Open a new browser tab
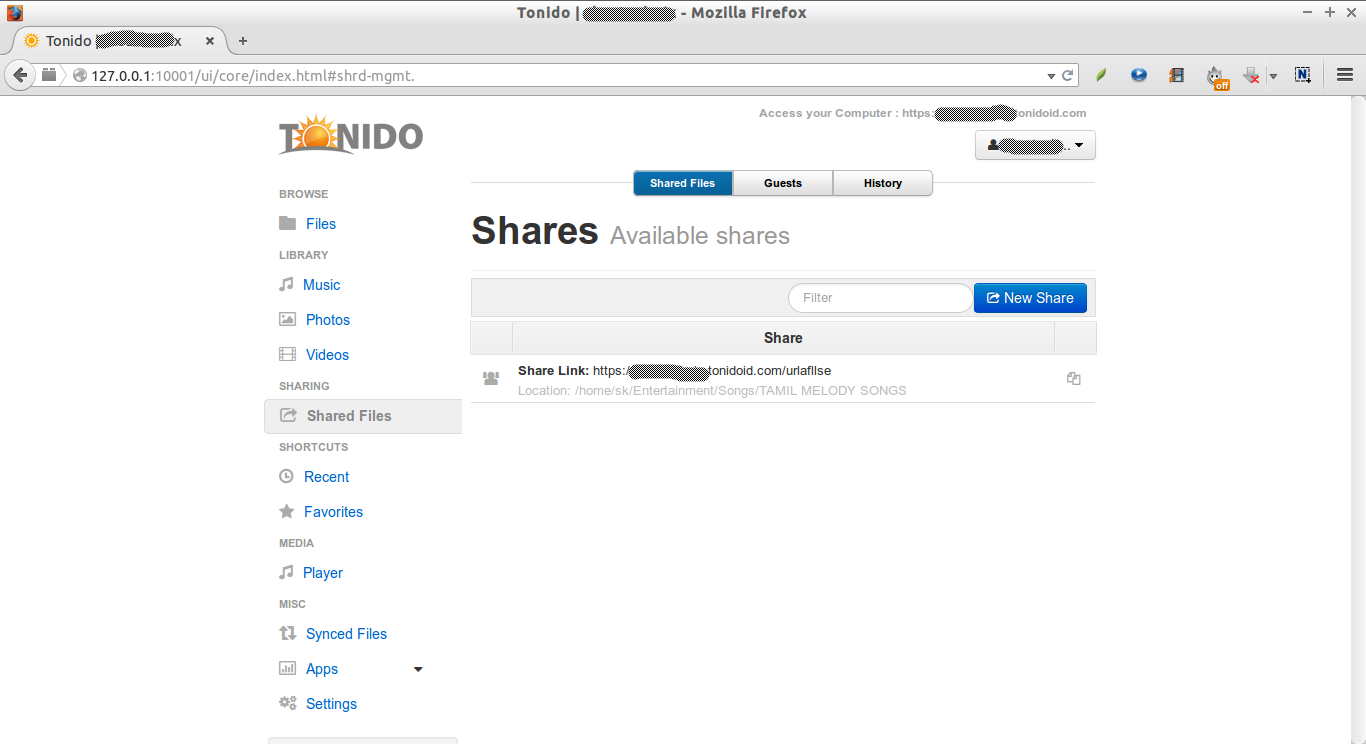Image resolution: width=1366 pixels, height=744 pixels. (x=243, y=41)
